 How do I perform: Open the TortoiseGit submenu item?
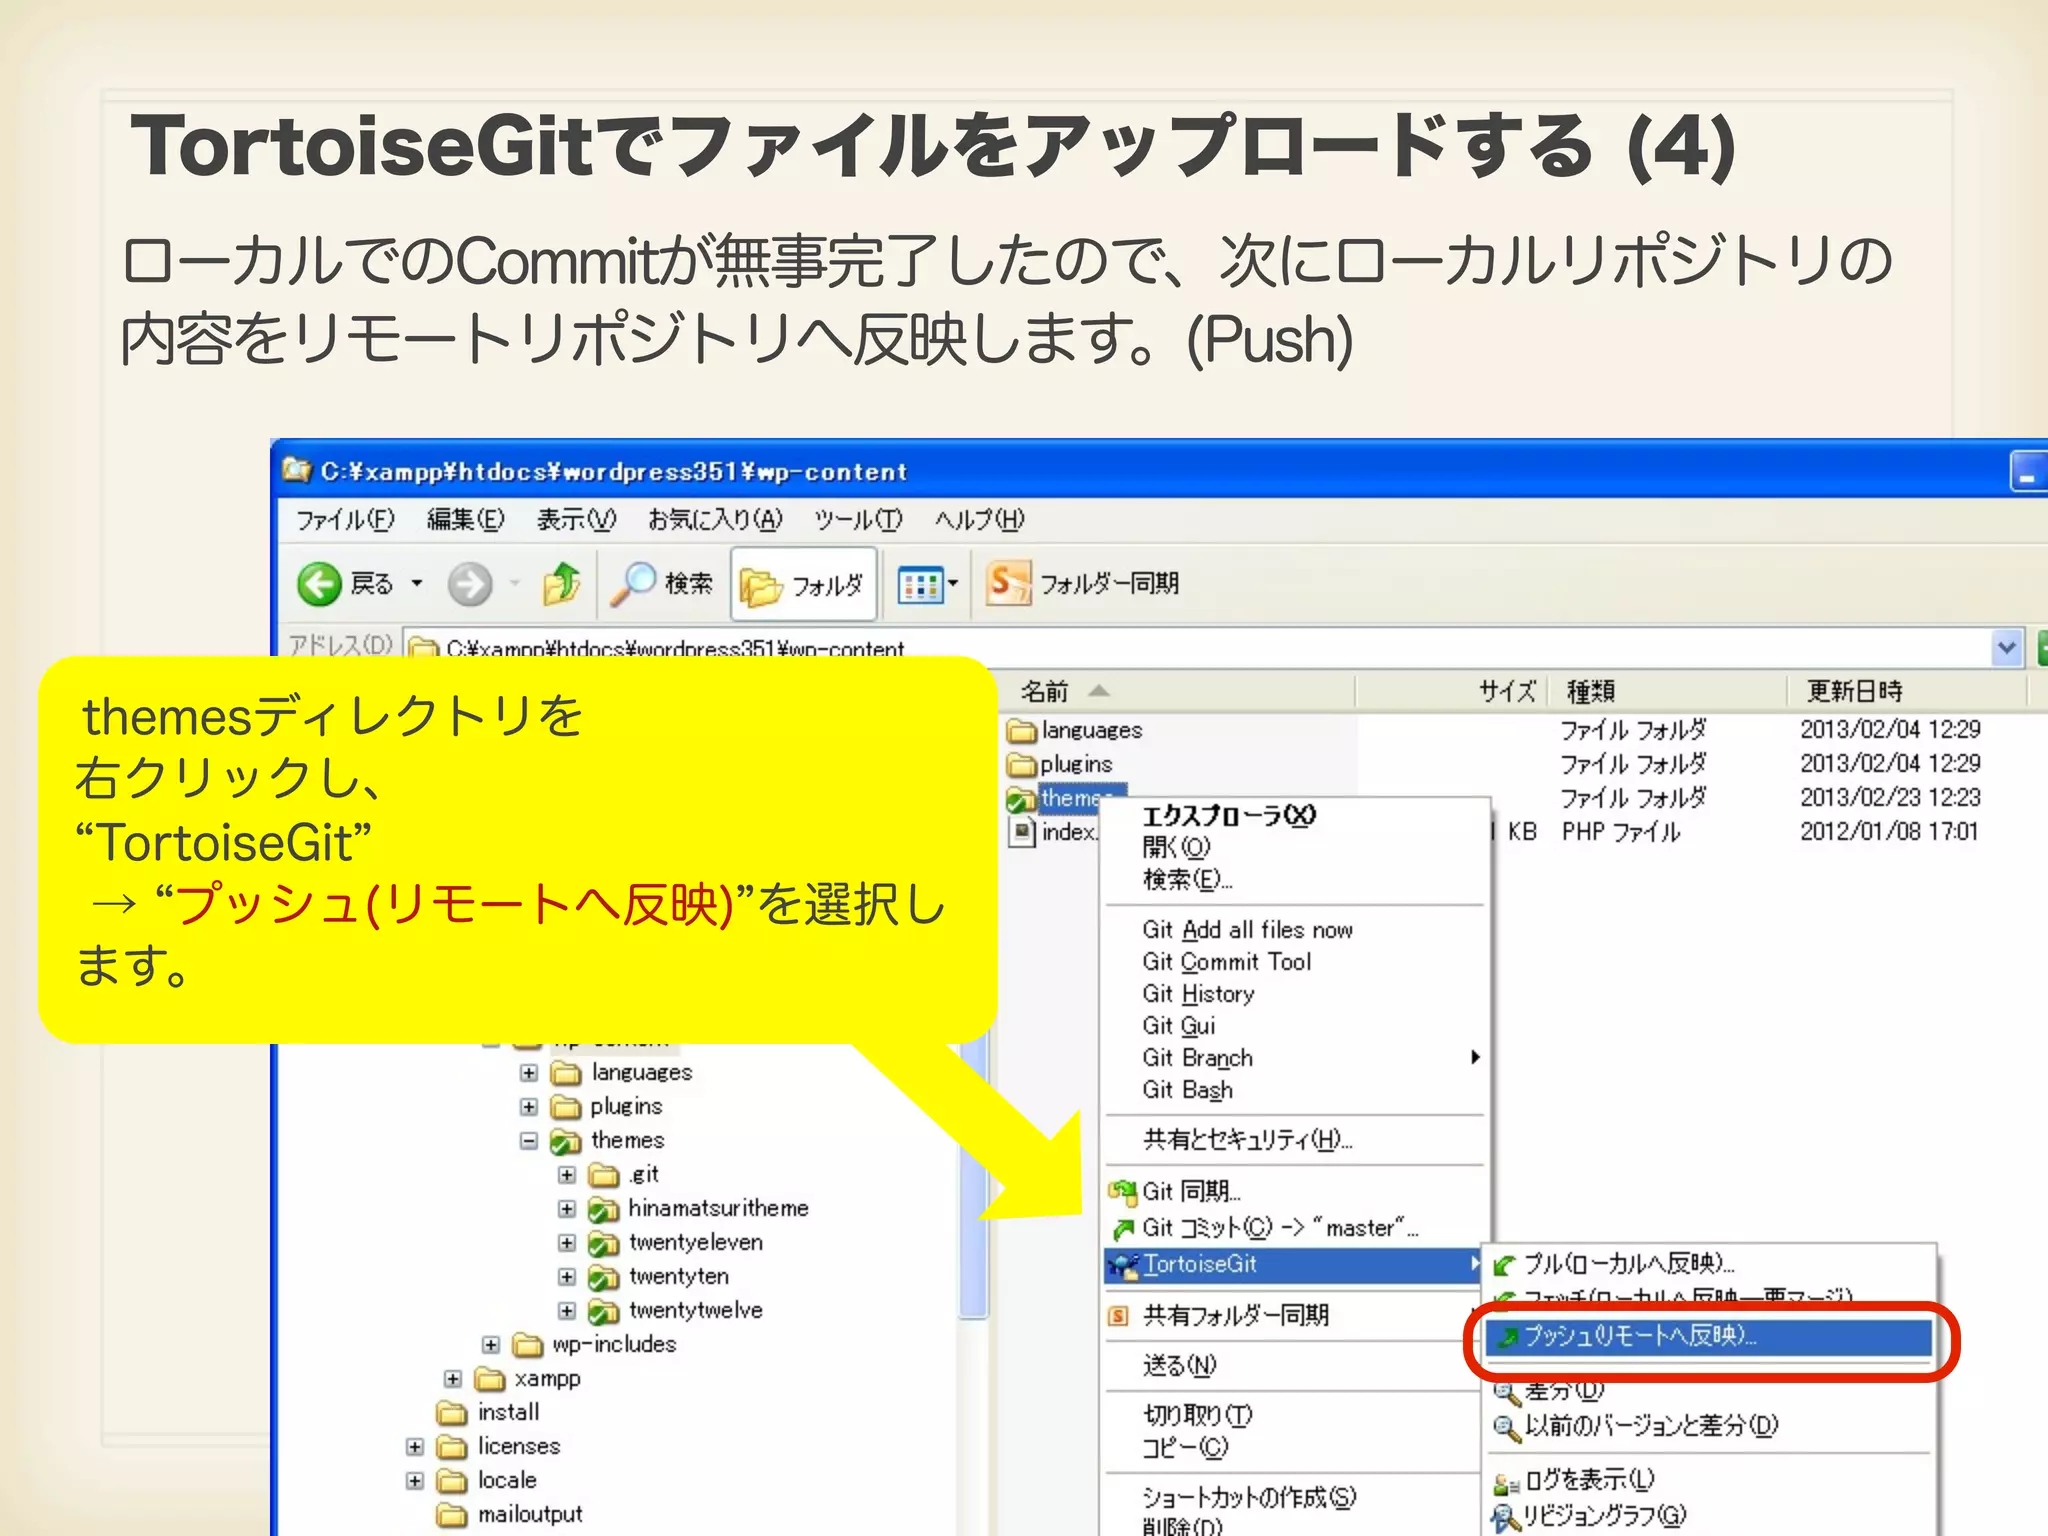[1200, 1264]
